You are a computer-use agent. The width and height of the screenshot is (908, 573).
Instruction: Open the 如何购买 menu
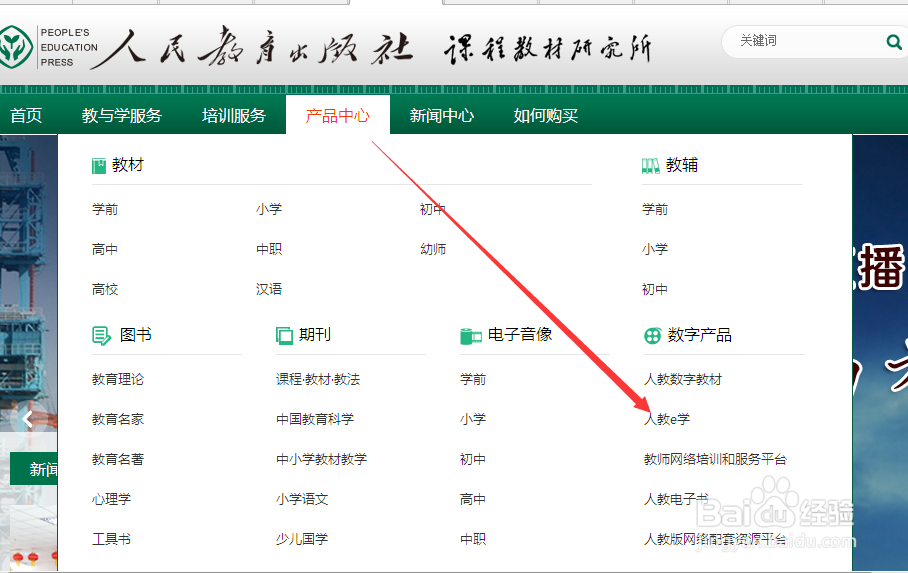coord(545,115)
